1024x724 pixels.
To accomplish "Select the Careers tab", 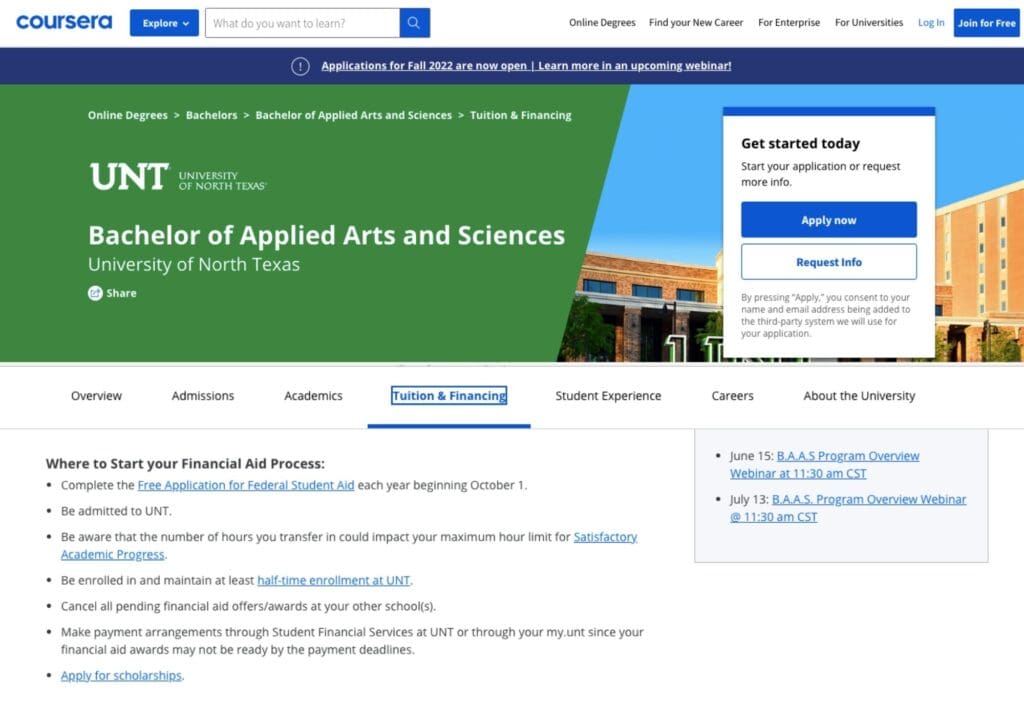I will [731, 396].
